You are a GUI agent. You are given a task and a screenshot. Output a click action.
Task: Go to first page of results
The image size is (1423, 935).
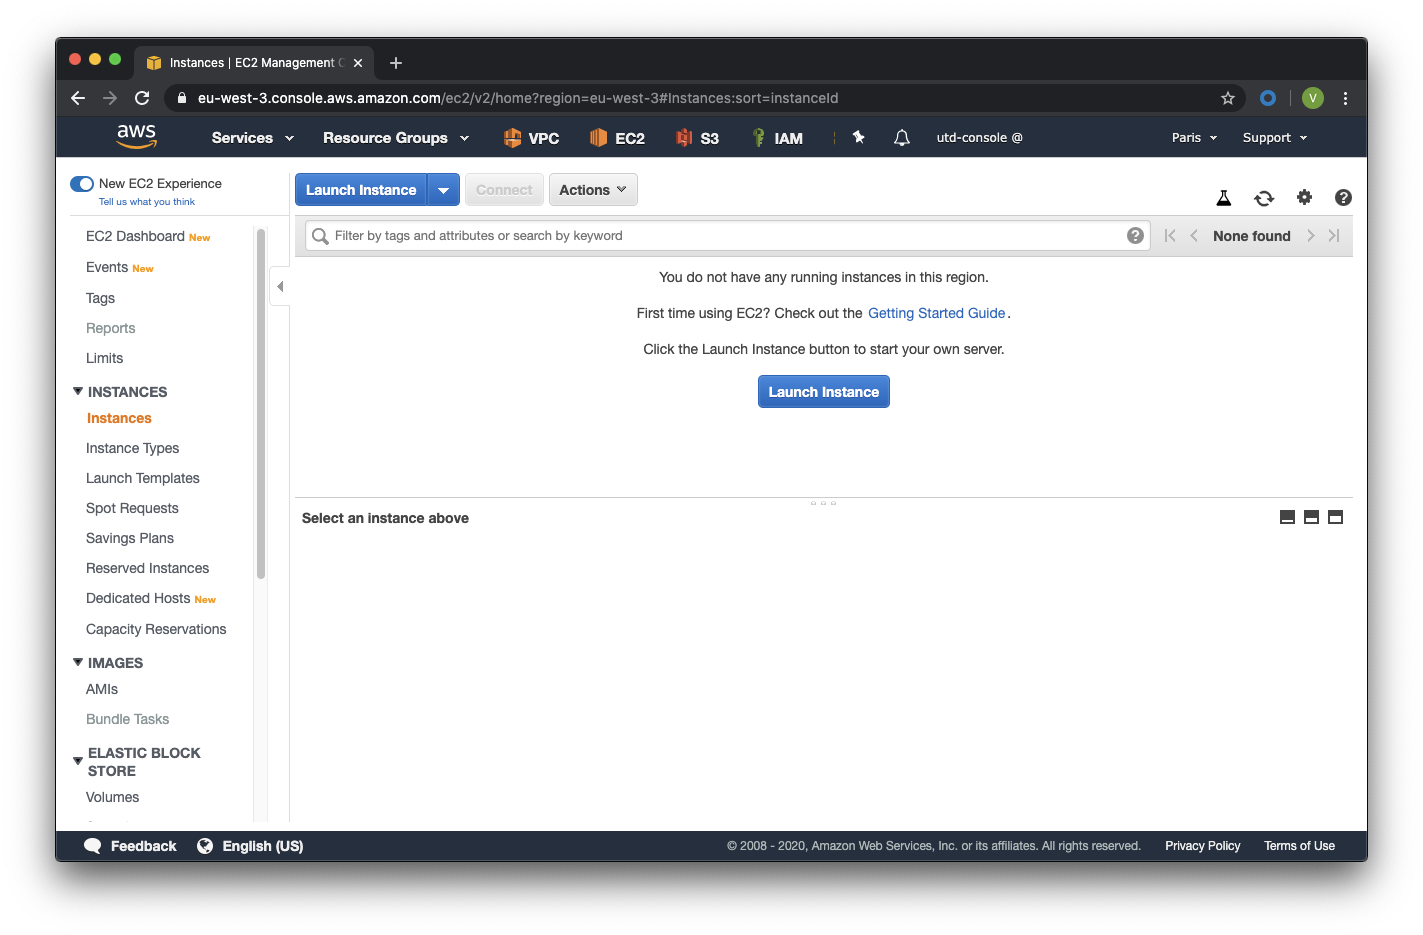point(1170,236)
